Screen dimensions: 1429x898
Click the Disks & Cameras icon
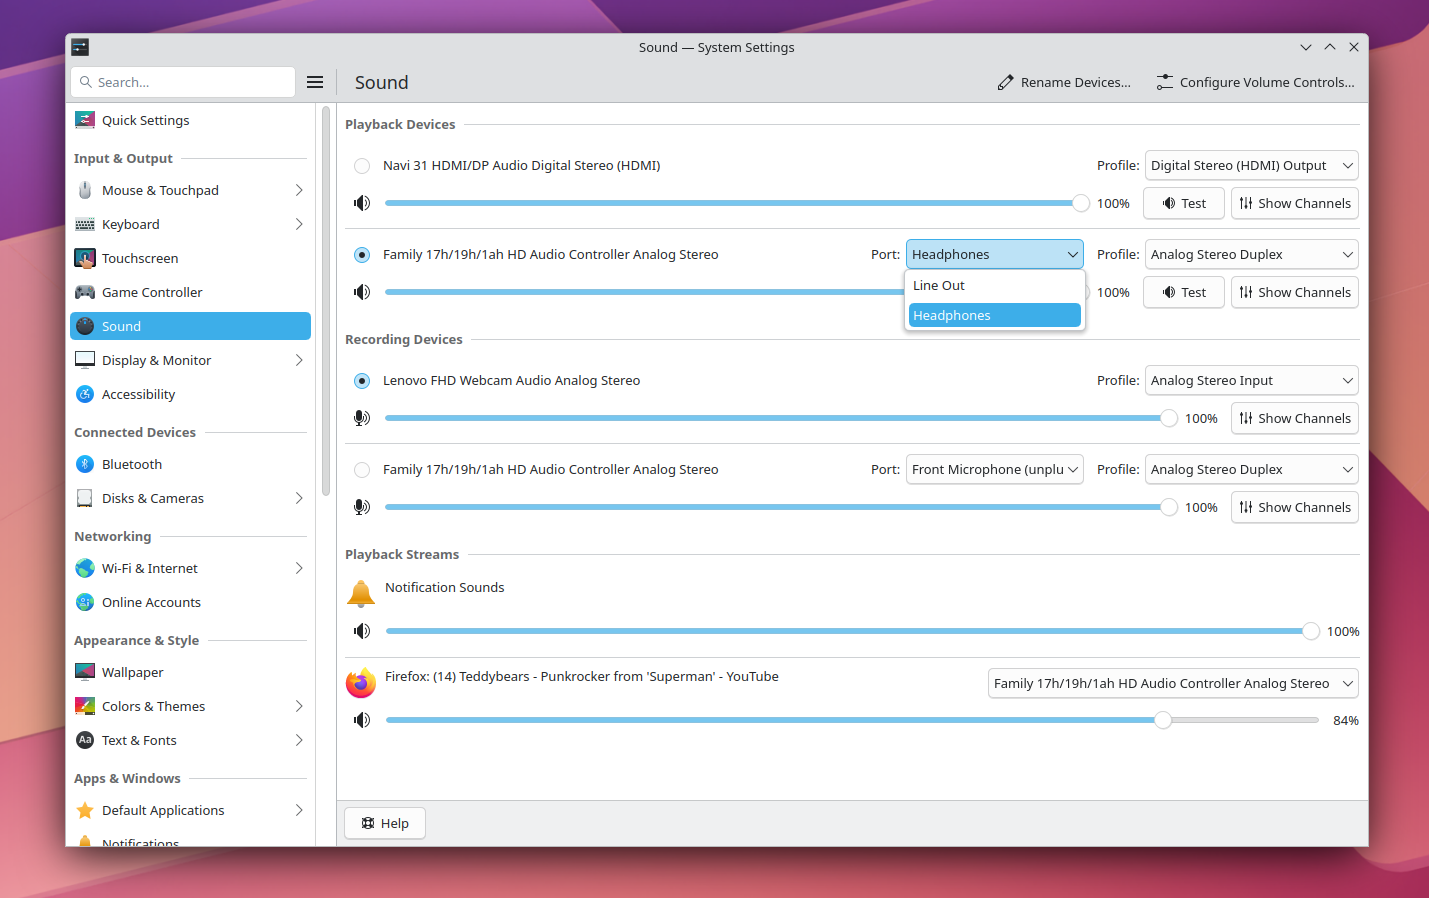click(85, 498)
